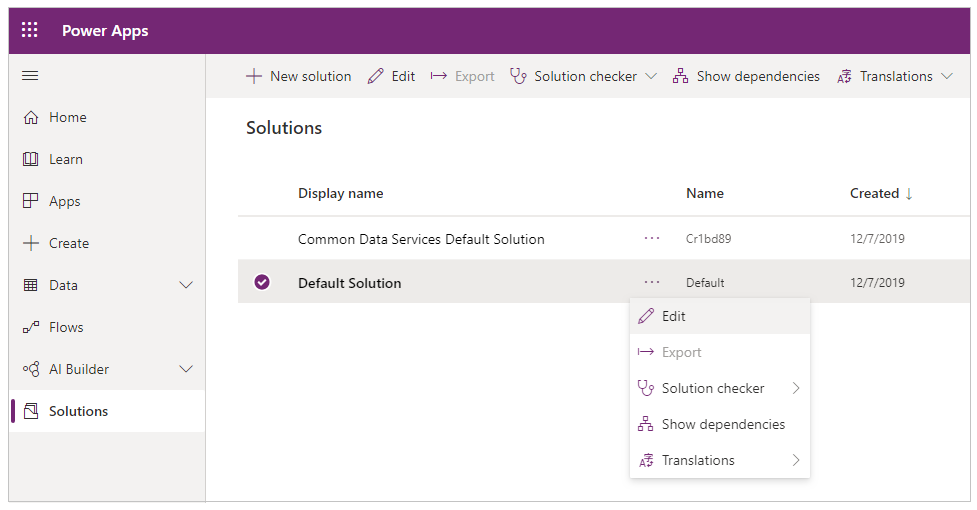Choose Solution checker from context menu
977x510 pixels.
tap(720, 388)
